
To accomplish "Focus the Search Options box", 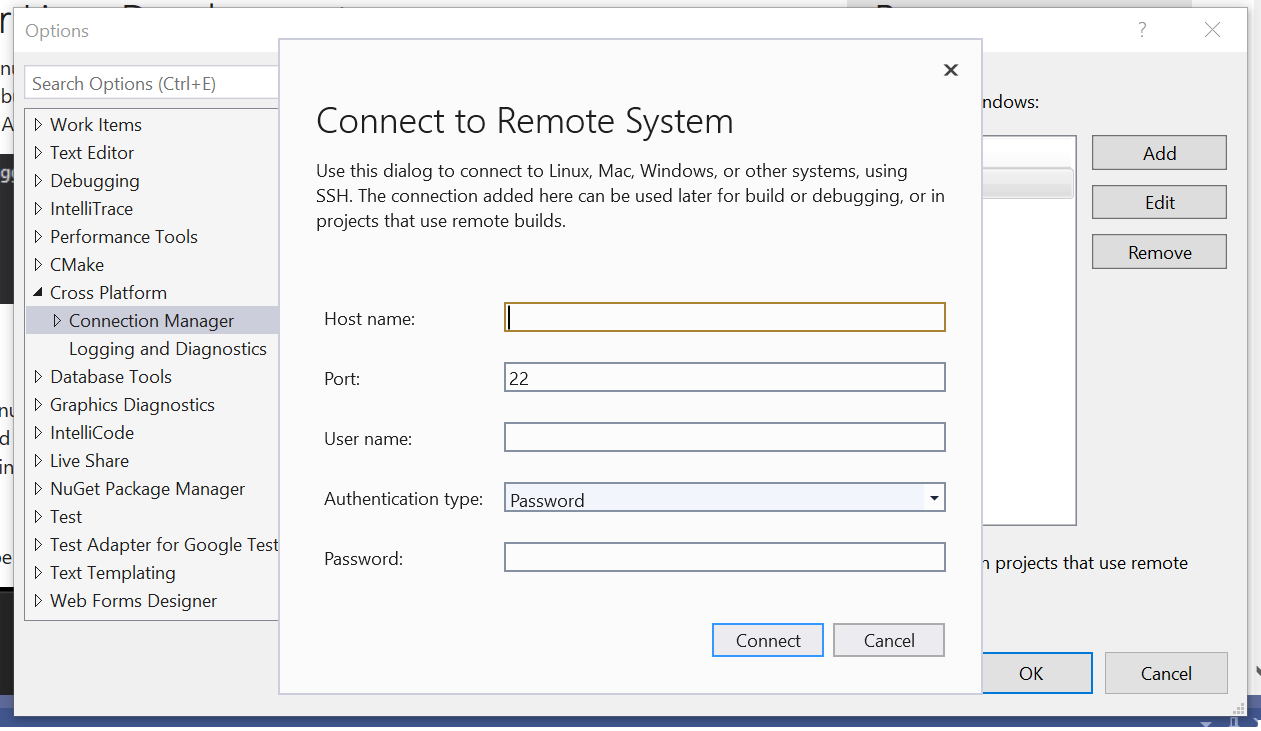I will (150, 83).
